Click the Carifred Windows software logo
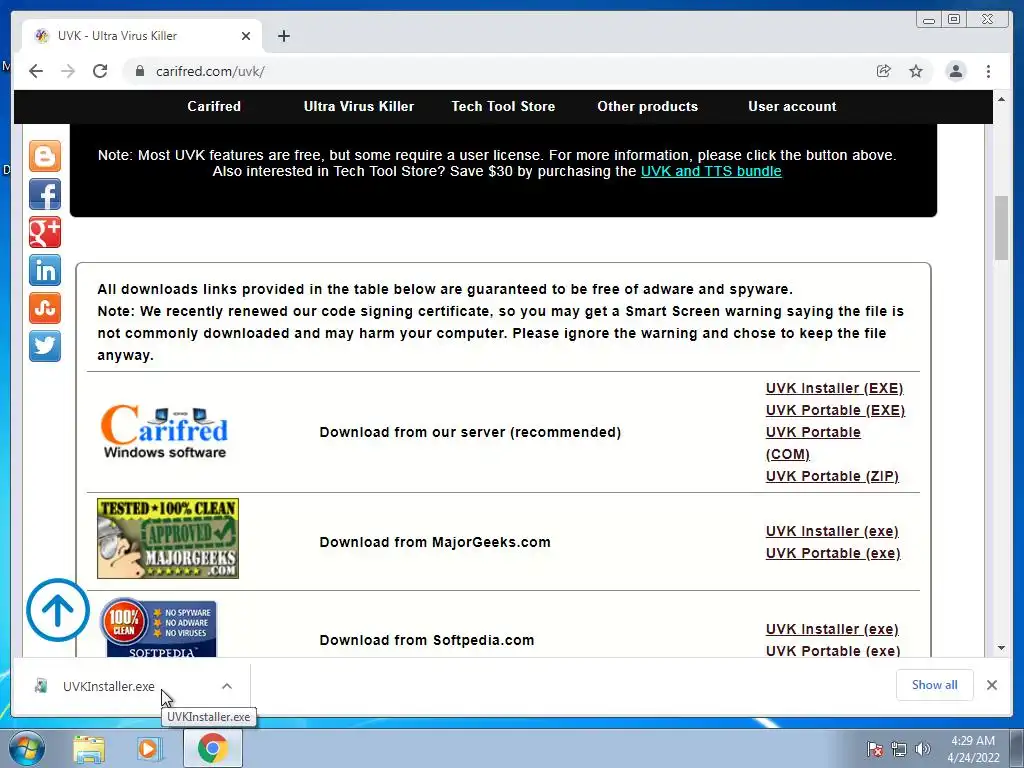The width and height of the screenshot is (1024, 768). [x=164, y=432]
